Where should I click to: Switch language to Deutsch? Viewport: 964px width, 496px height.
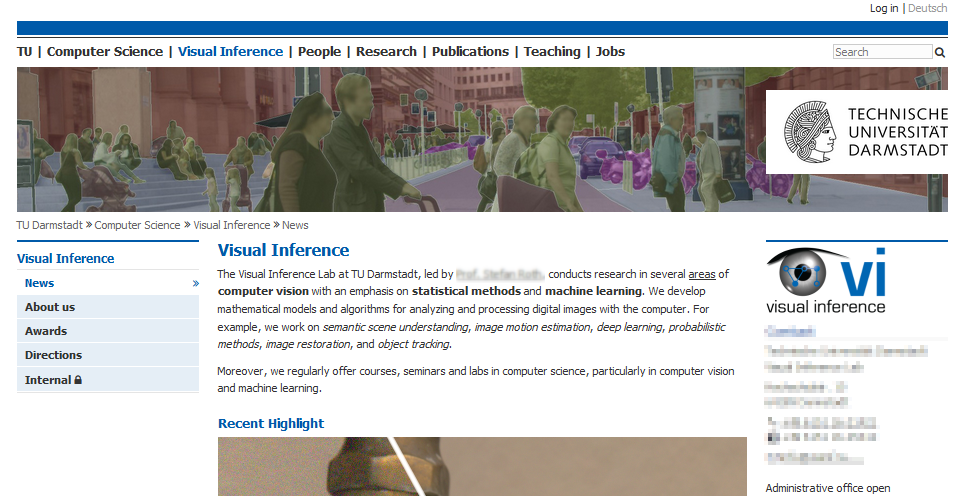tap(927, 8)
